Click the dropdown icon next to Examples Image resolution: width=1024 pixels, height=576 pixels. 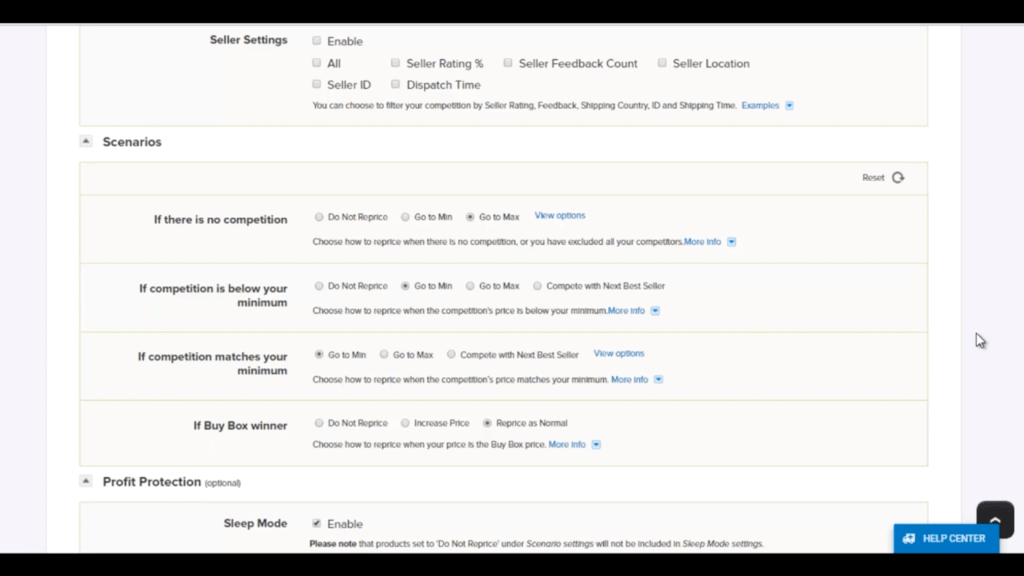[x=790, y=105]
